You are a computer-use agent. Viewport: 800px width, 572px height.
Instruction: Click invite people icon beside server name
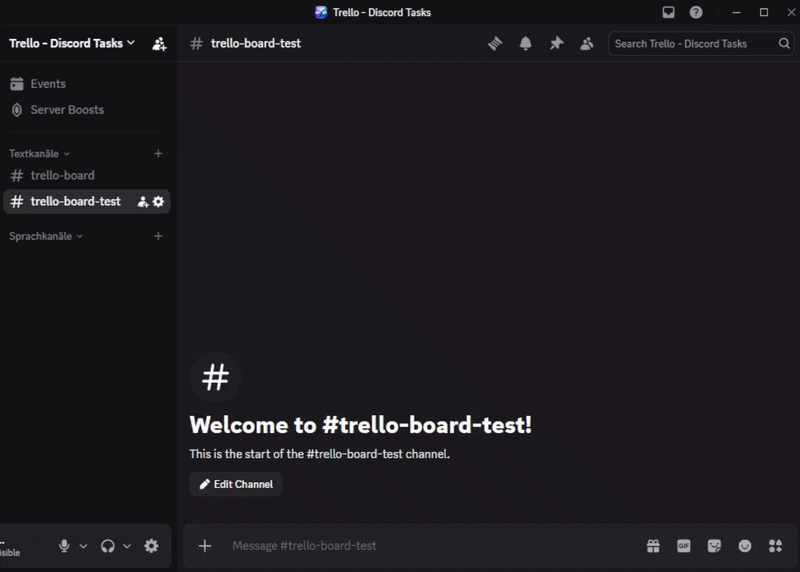[x=159, y=44]
